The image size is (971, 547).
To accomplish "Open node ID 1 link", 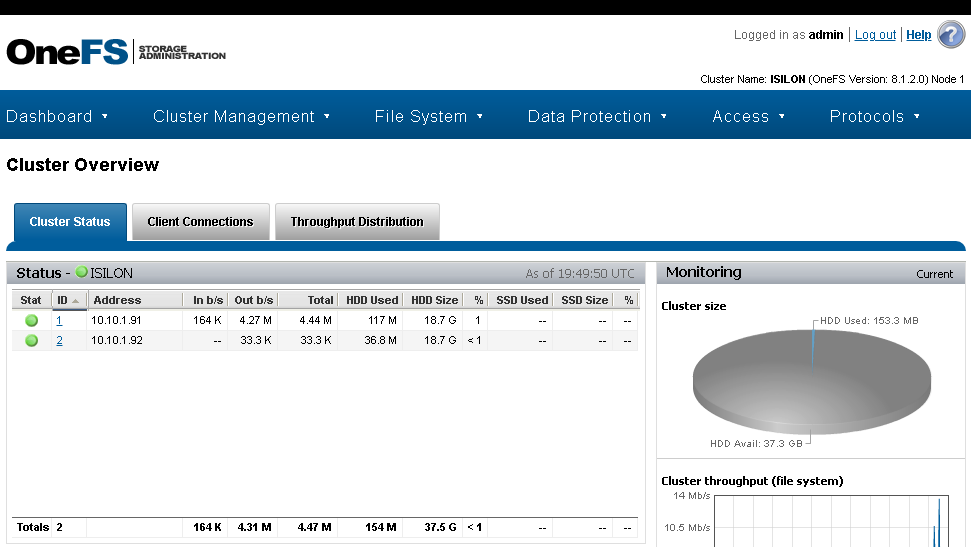I will 59,320.
